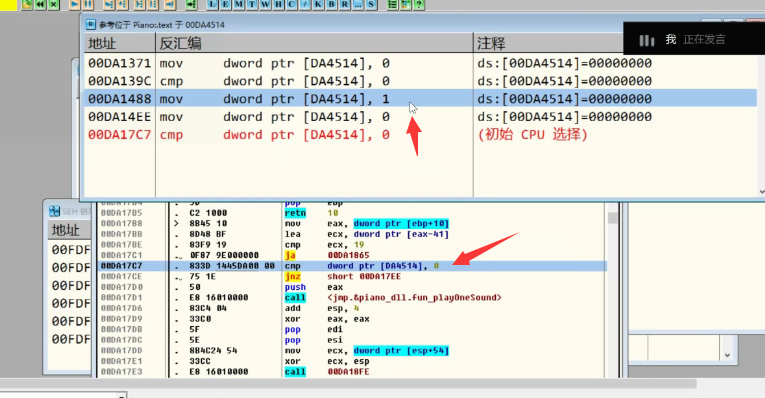Select disassembly line 00DA17C7 cmp in CPU window
The height and width of the screenshot is (398, 765).
pyautogui.click(x=352, y=266)
